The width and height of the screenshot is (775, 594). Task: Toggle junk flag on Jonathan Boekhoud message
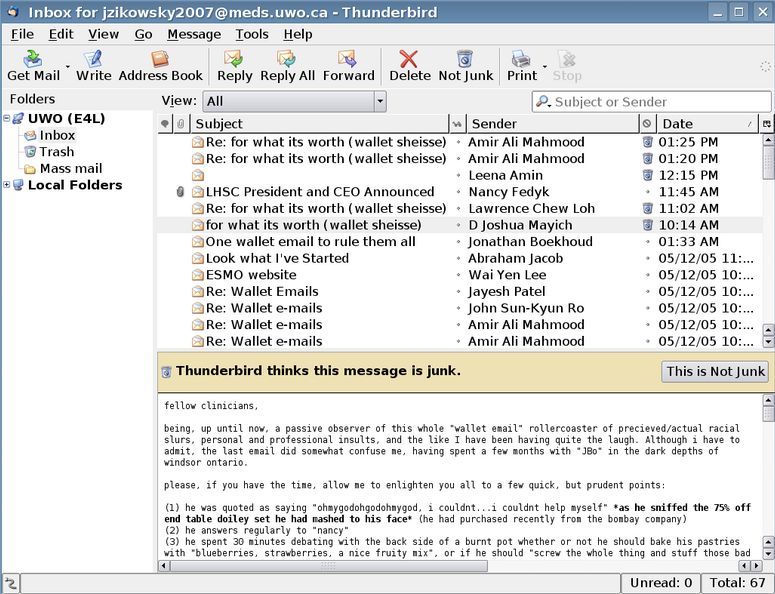pyautogui.click(x=648, y=242)
